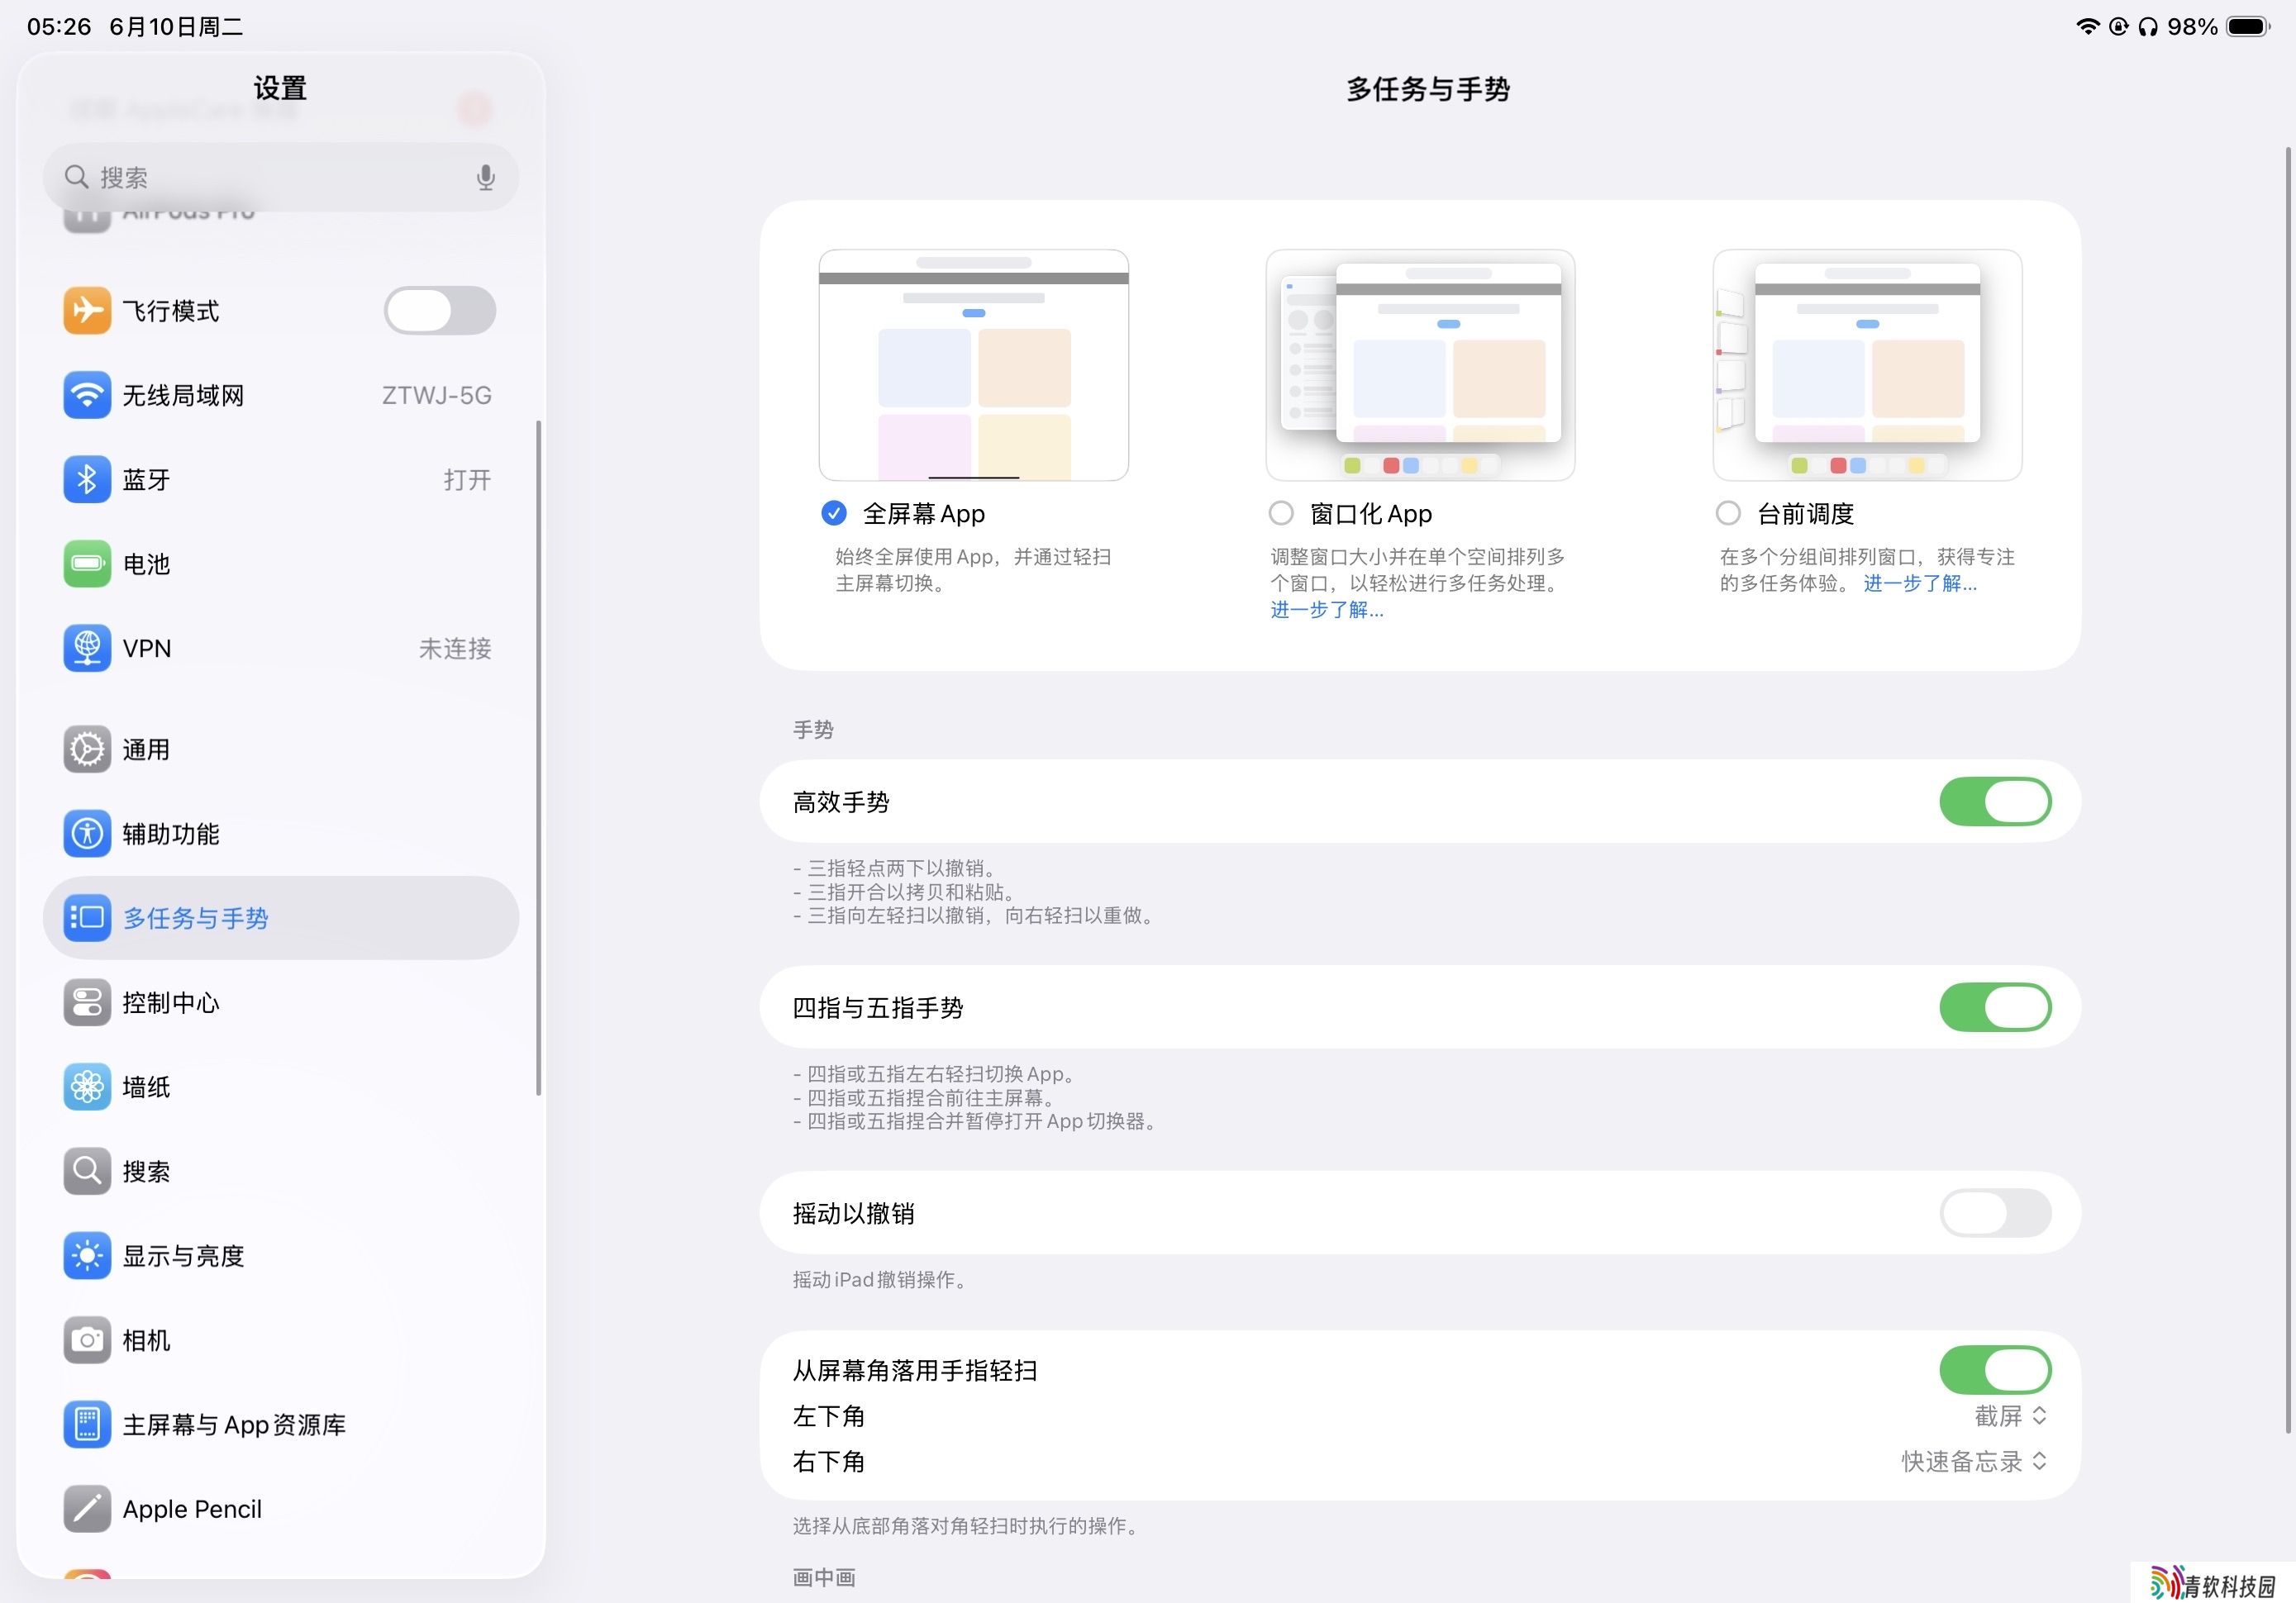Open the Wi-Fi (无线局域网) settings icon
This screenshot has width=2296, height=1603.
(87, 395)
